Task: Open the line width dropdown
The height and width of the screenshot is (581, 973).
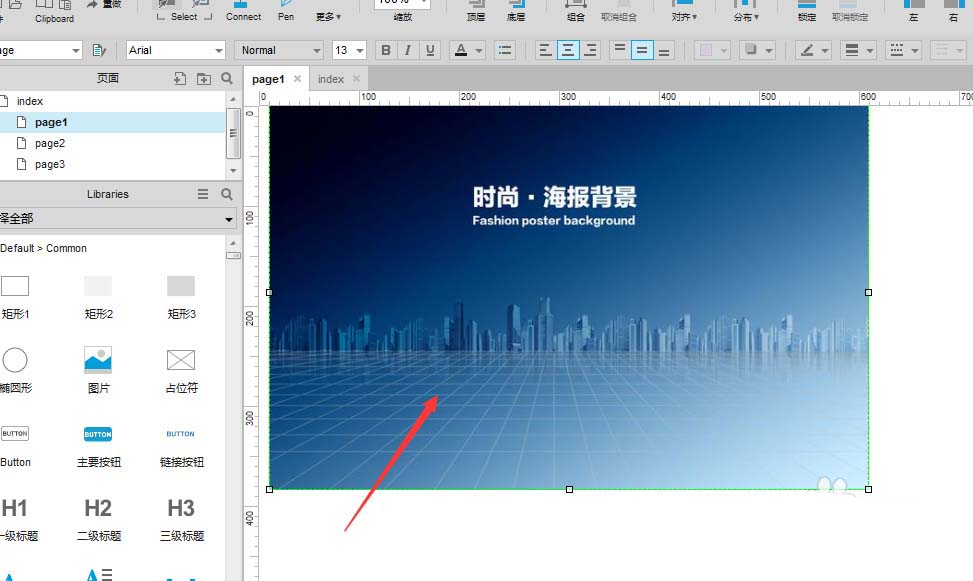Action: pyautogui.click(x=859, y=50)
